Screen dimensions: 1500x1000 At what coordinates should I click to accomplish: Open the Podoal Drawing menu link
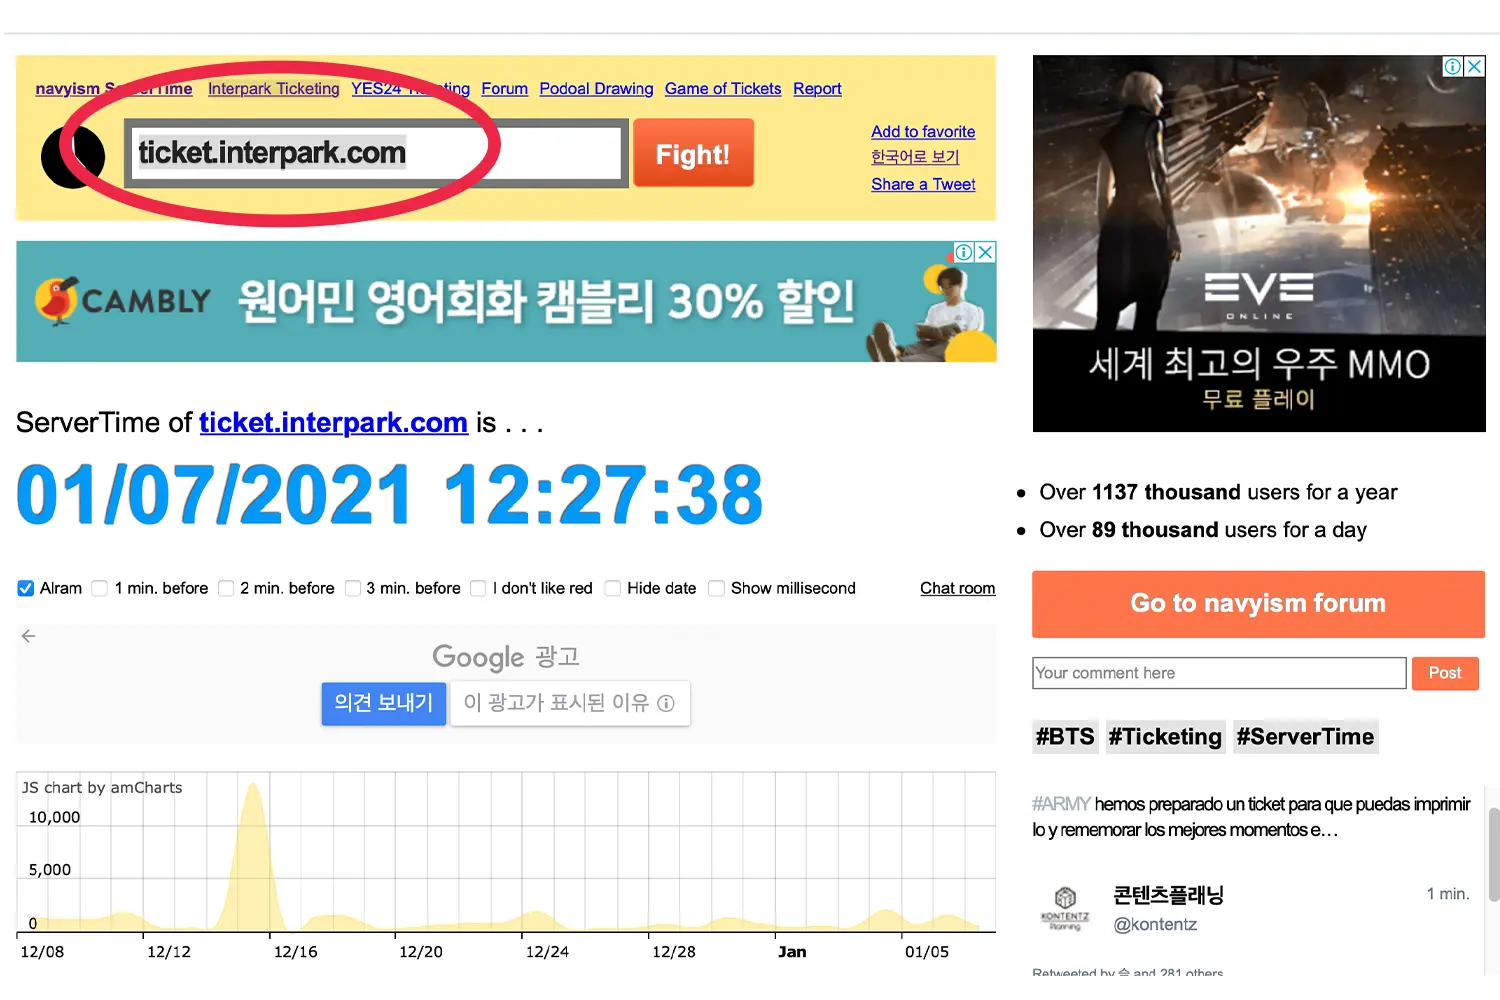point(596,89)
